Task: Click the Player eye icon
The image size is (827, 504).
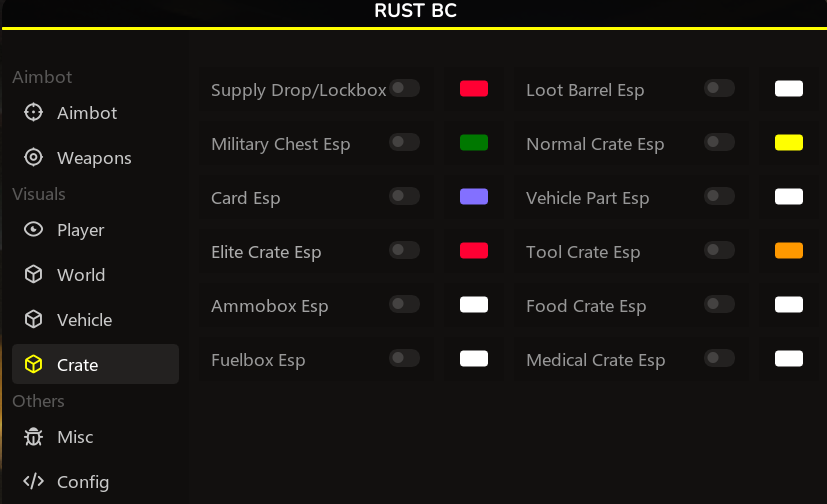Action: pos(34,229)
